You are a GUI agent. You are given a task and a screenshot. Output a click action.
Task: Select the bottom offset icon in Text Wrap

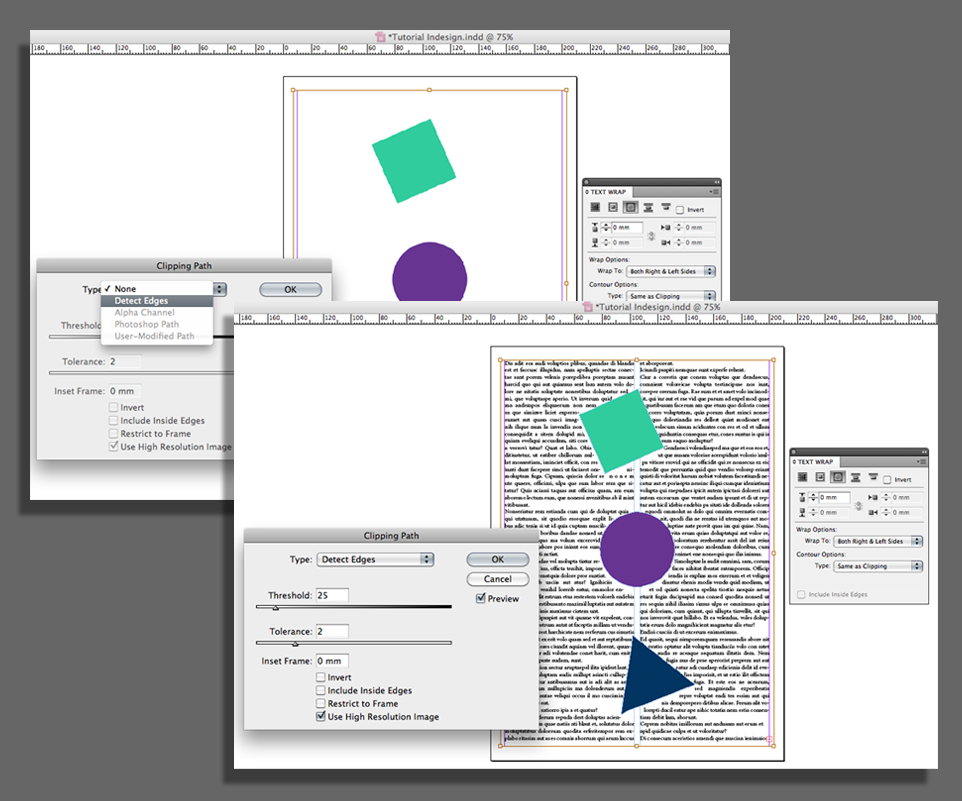(x=801, y=513)
